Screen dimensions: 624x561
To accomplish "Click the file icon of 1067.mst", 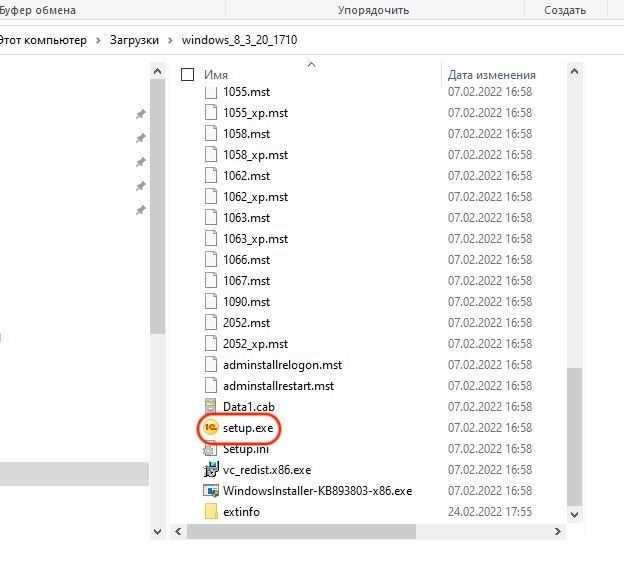I will pyautogui.click(x=211, y=281).
